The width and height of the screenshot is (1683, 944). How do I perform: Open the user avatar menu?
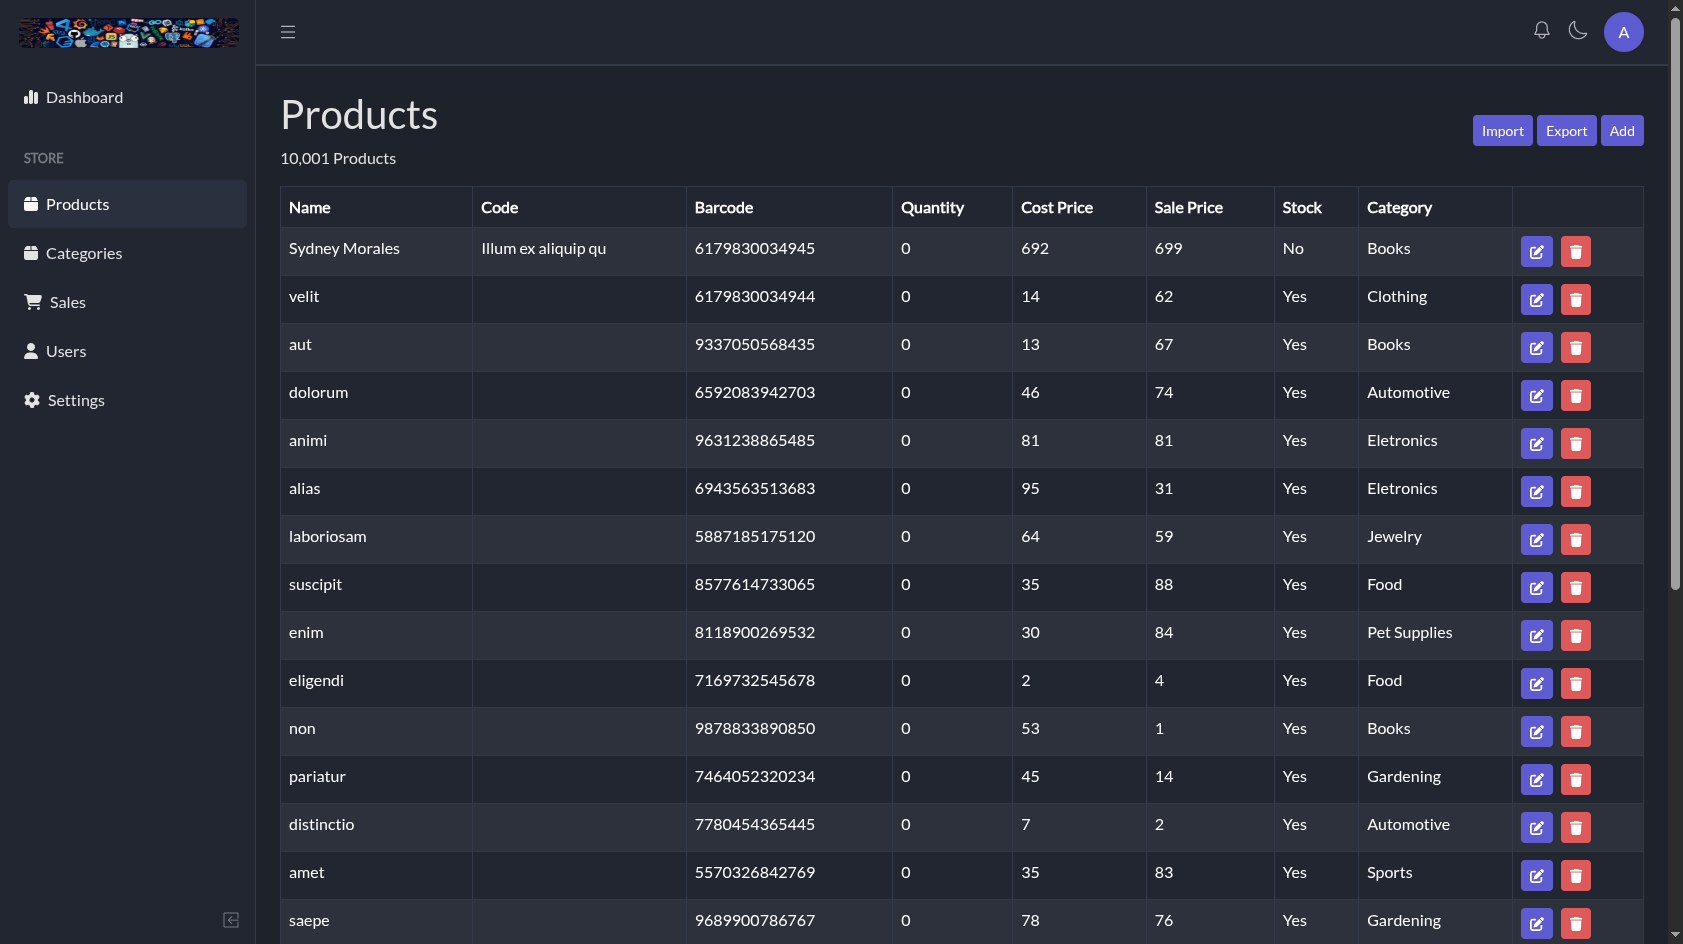pyautogui.click(x=1624, y=32)
